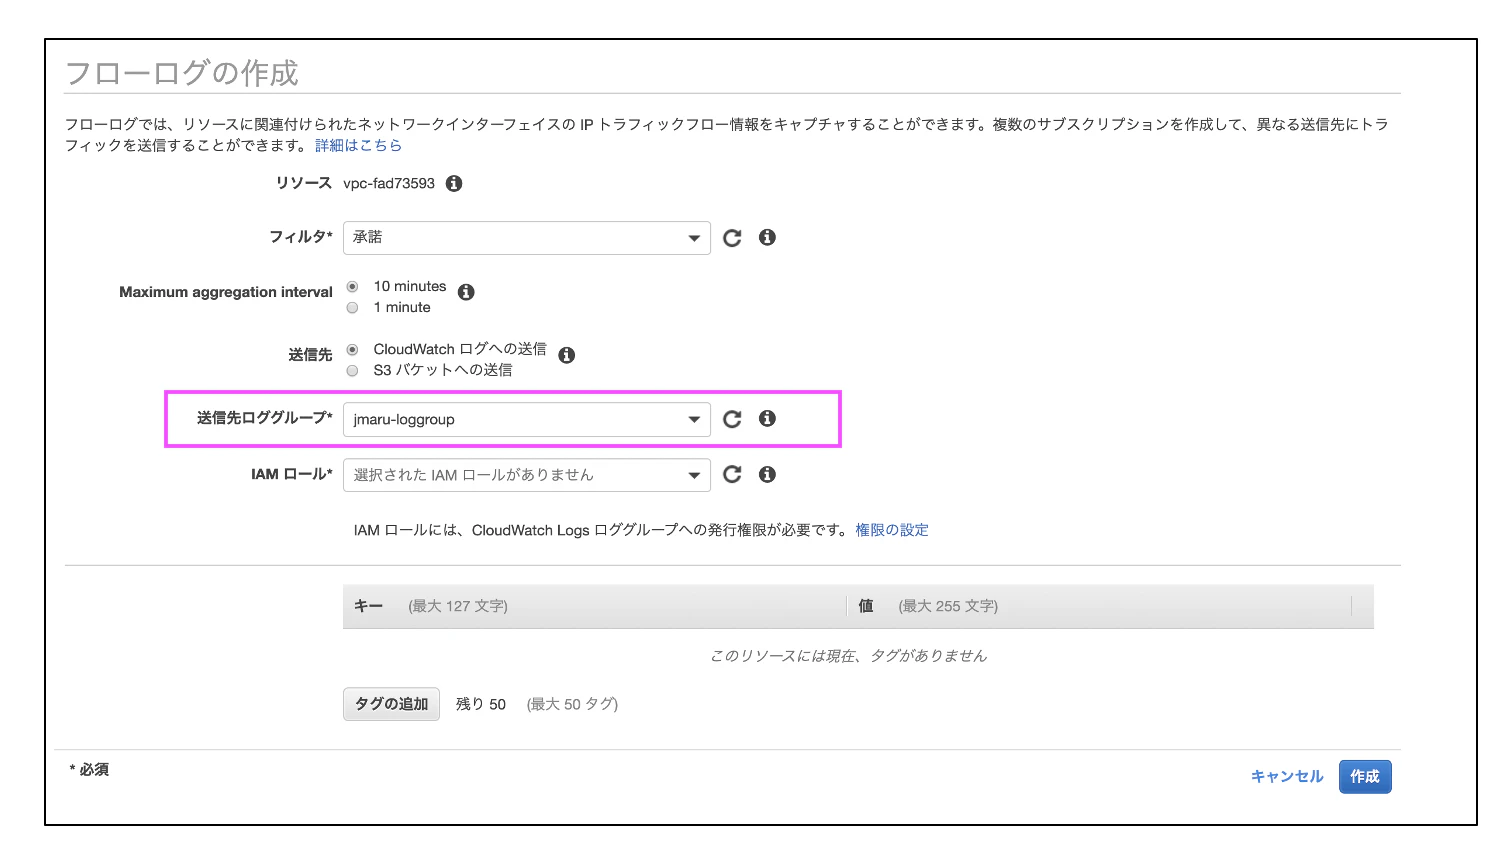Click the info icon beside 送信先 options
This screenshot has height=848, width=1498.
[567, 355]
